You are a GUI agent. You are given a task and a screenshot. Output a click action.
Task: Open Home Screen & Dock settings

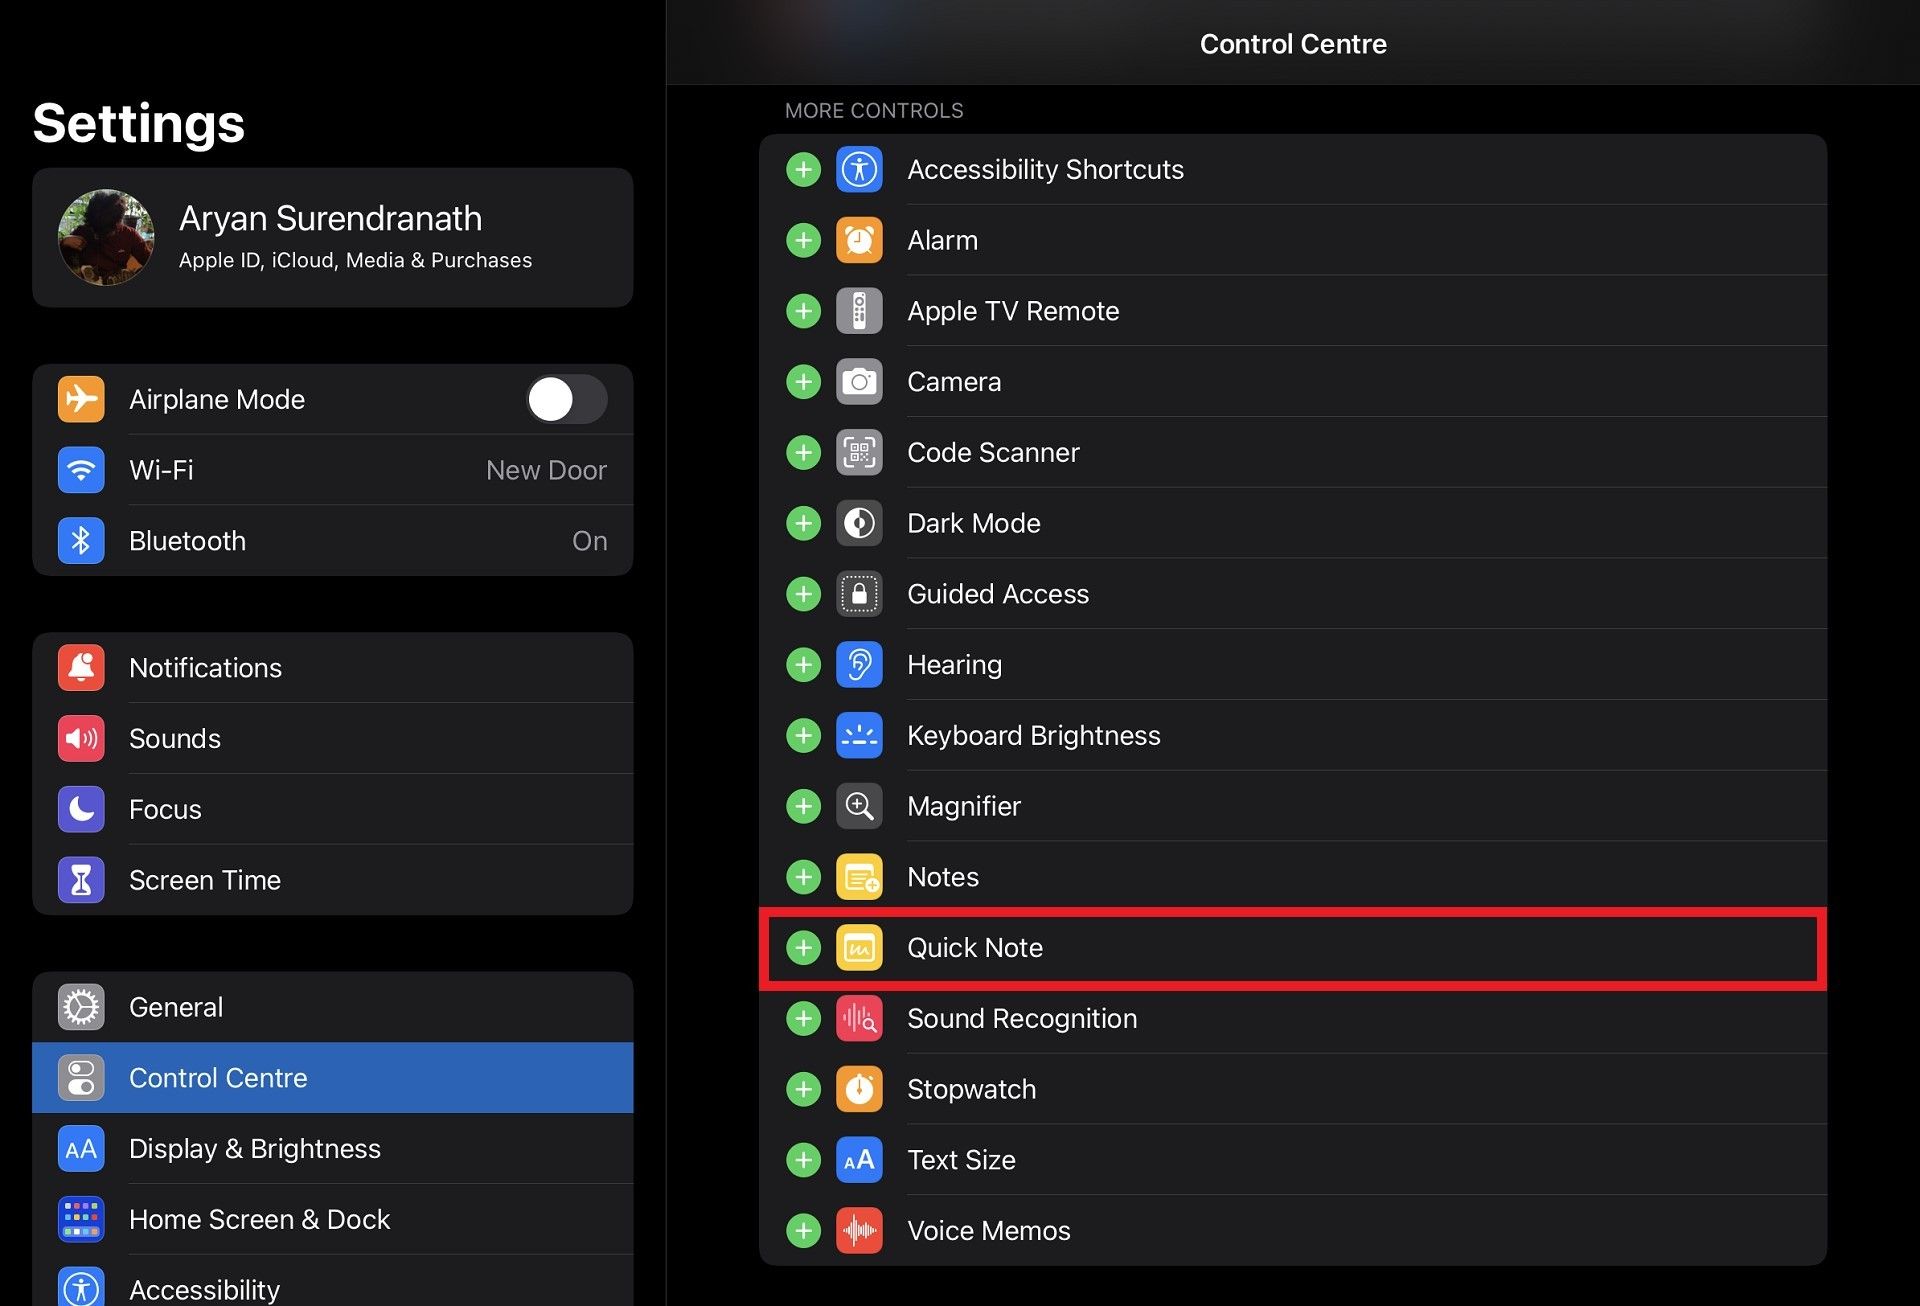(332, 1220)
